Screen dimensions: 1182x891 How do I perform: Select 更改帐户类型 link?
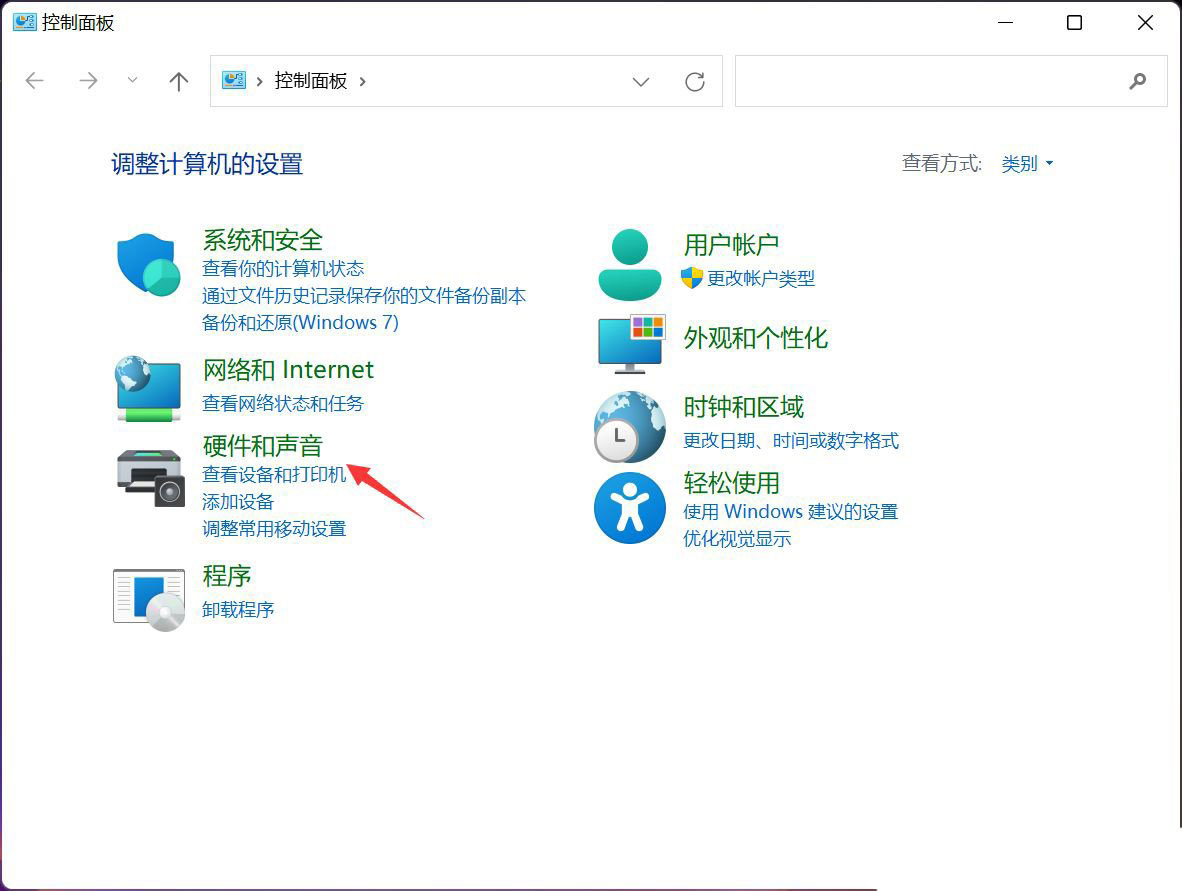tap(764, 279)
